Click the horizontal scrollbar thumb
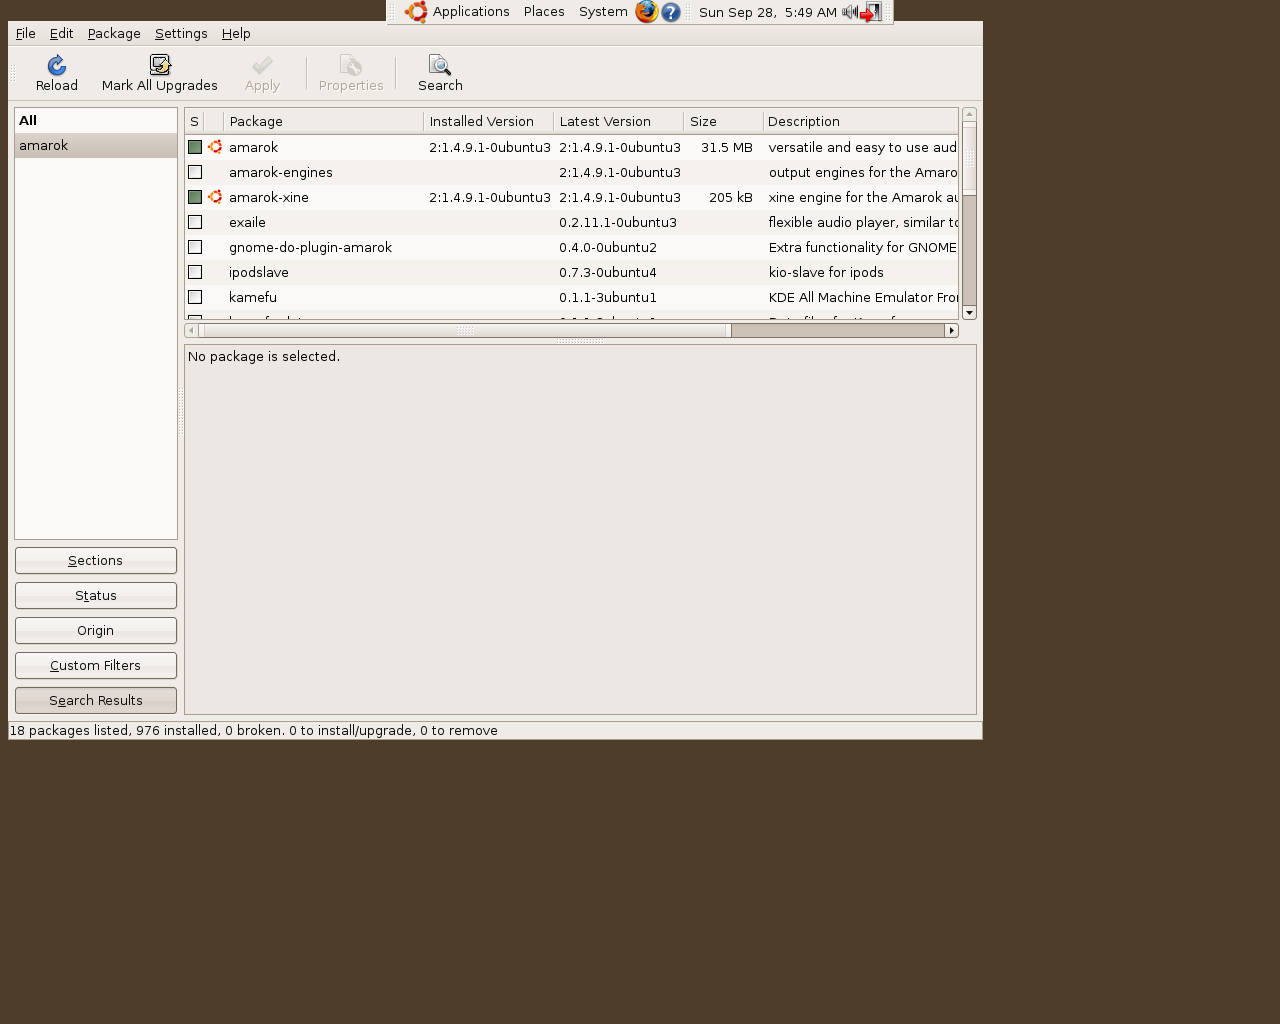 pyautogui.click(x=465, y=330)
